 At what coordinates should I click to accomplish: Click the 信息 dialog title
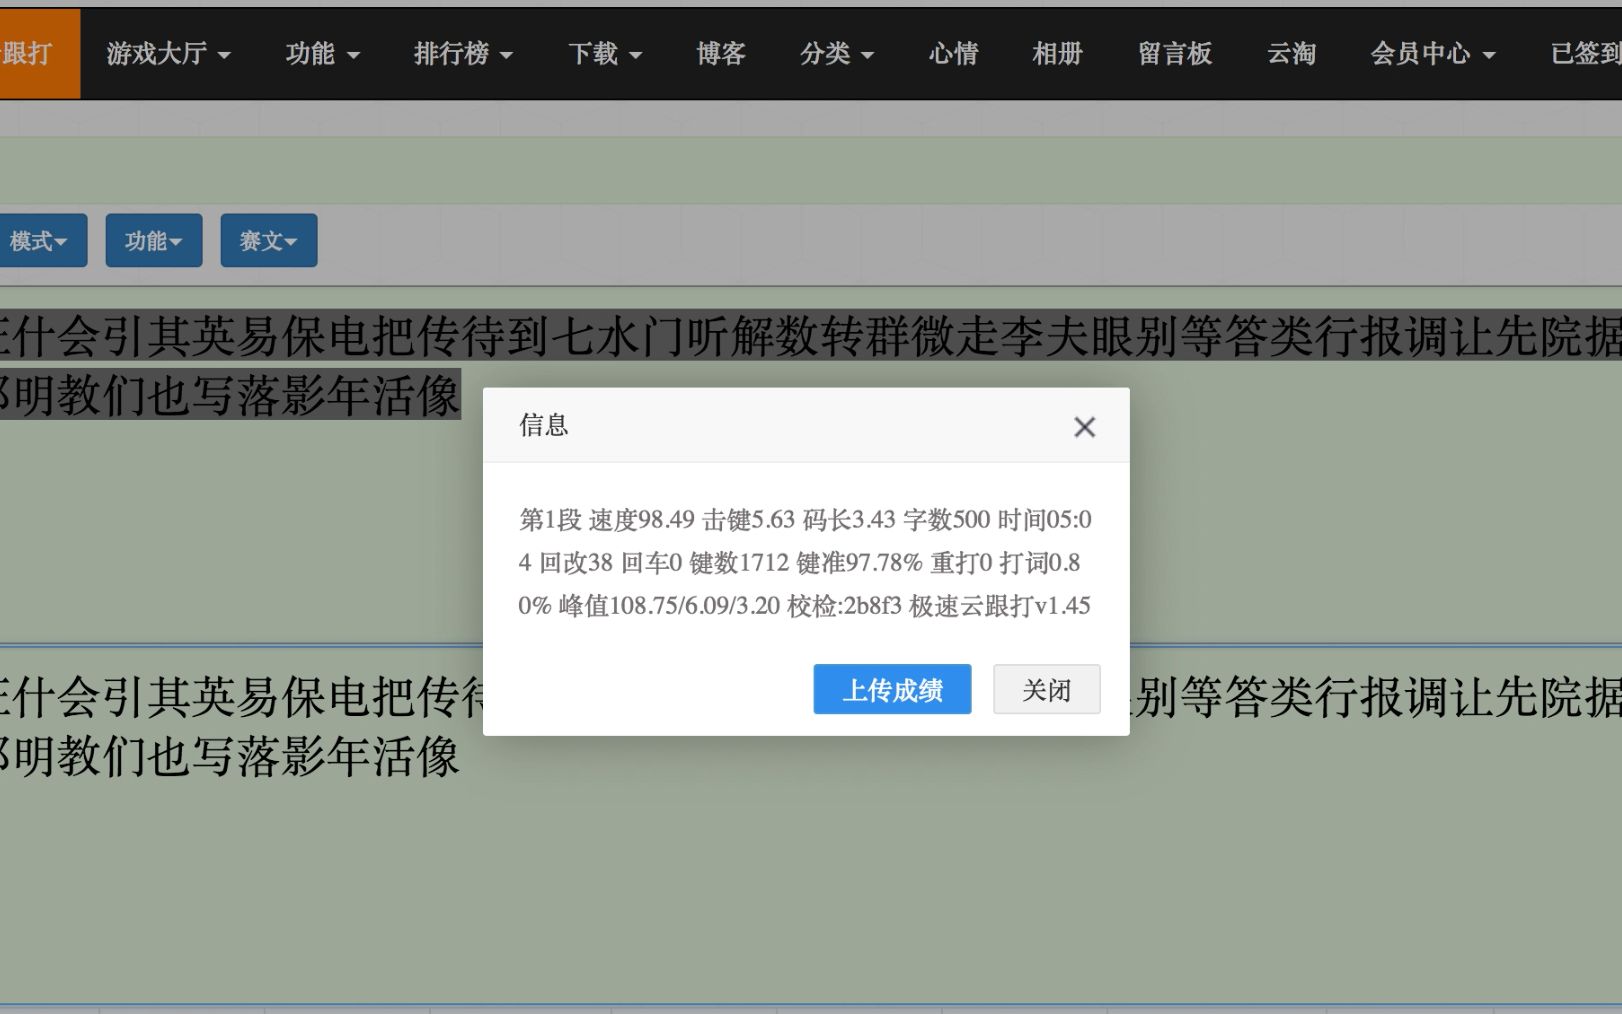(x=544, y=425)
